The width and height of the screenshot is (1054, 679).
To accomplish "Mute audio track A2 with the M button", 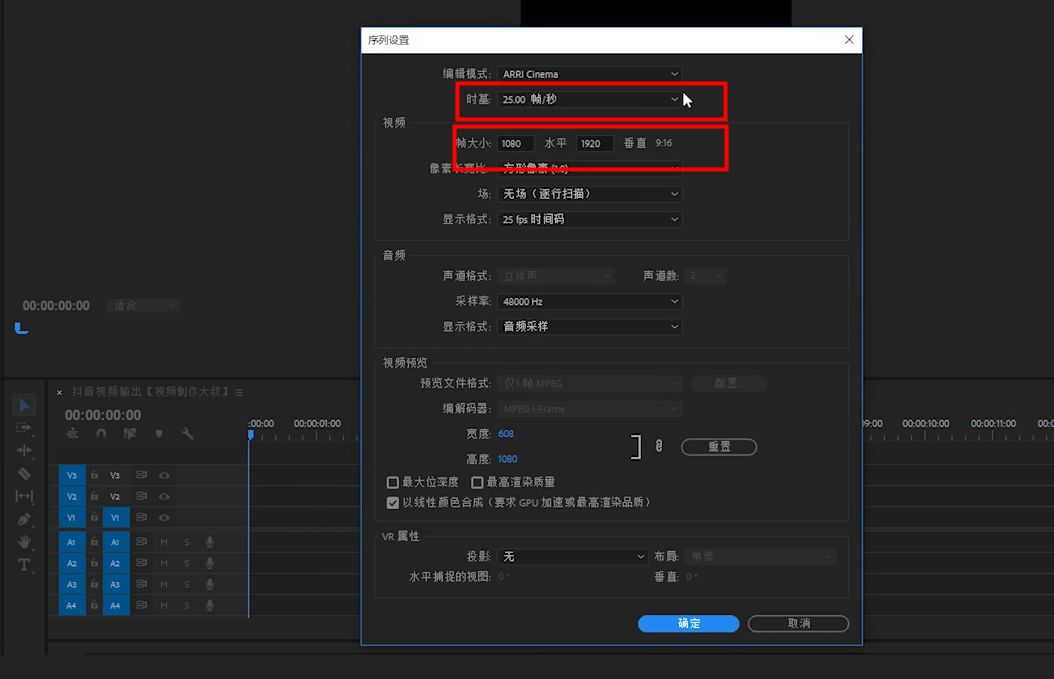I will coord(163,562).
